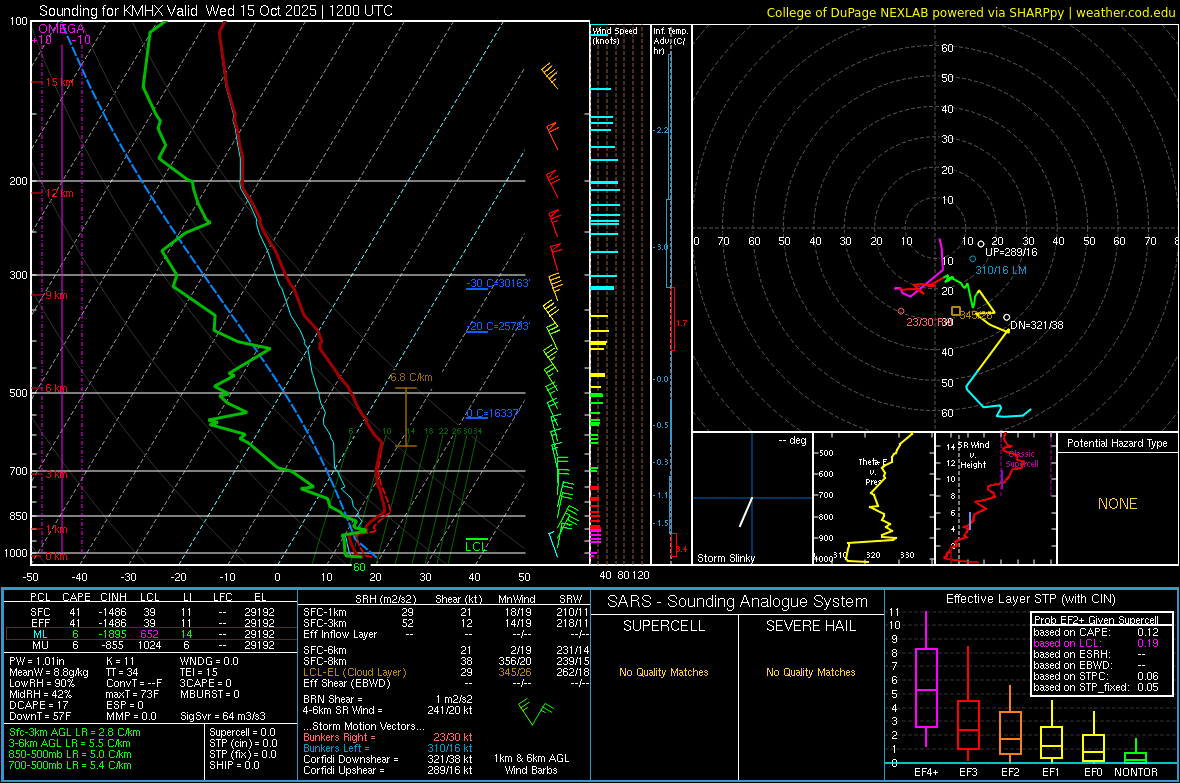Screen dimensions: 1180x783
Task: Click 'Bunkers Right = 23/30 kt' text
Action: point(388,737)
